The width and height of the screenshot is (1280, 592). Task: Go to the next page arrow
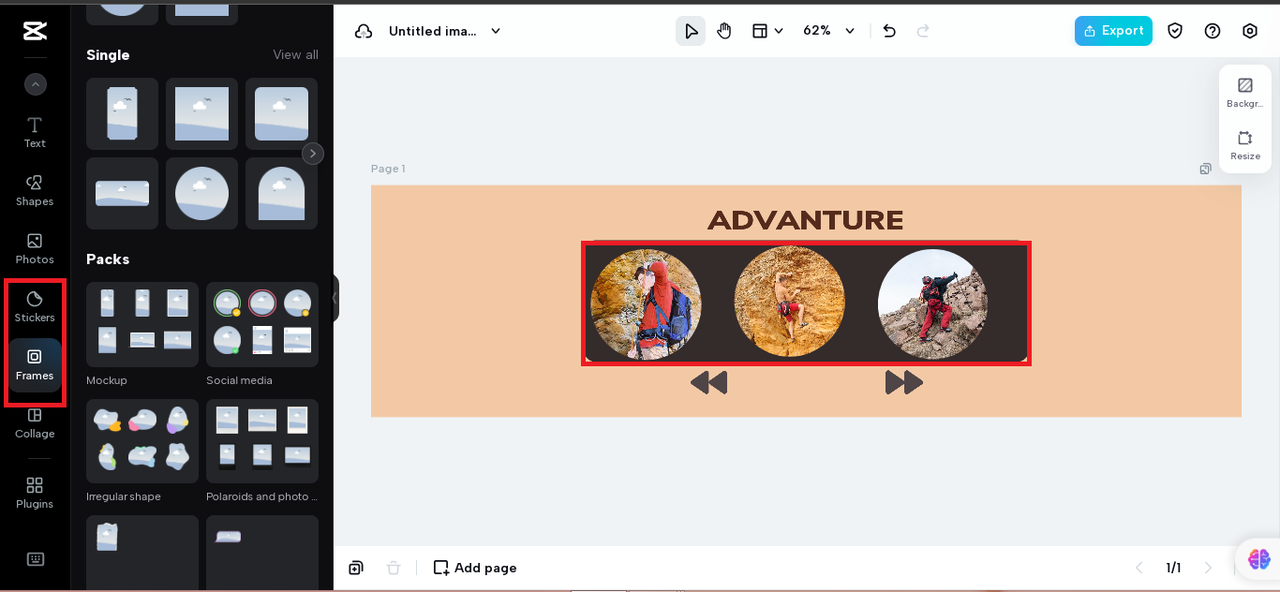pyautogui.click(x=1208, y=568)
